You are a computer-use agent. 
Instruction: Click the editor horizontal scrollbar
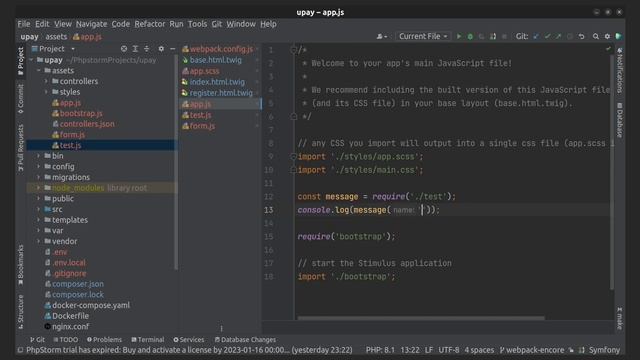point(421,318)
